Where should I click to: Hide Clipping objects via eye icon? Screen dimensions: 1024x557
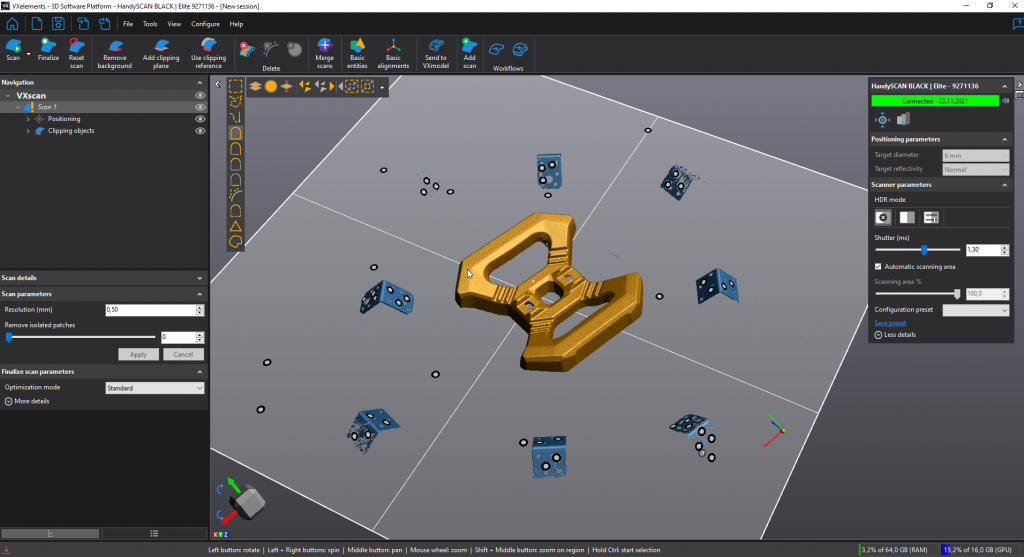click(200, 131)
